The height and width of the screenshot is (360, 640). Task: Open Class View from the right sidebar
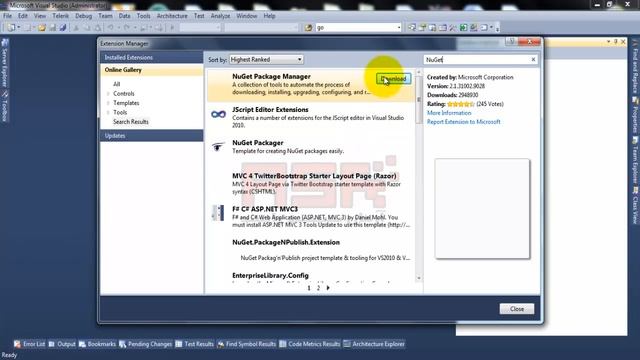[x=635, y=205]
